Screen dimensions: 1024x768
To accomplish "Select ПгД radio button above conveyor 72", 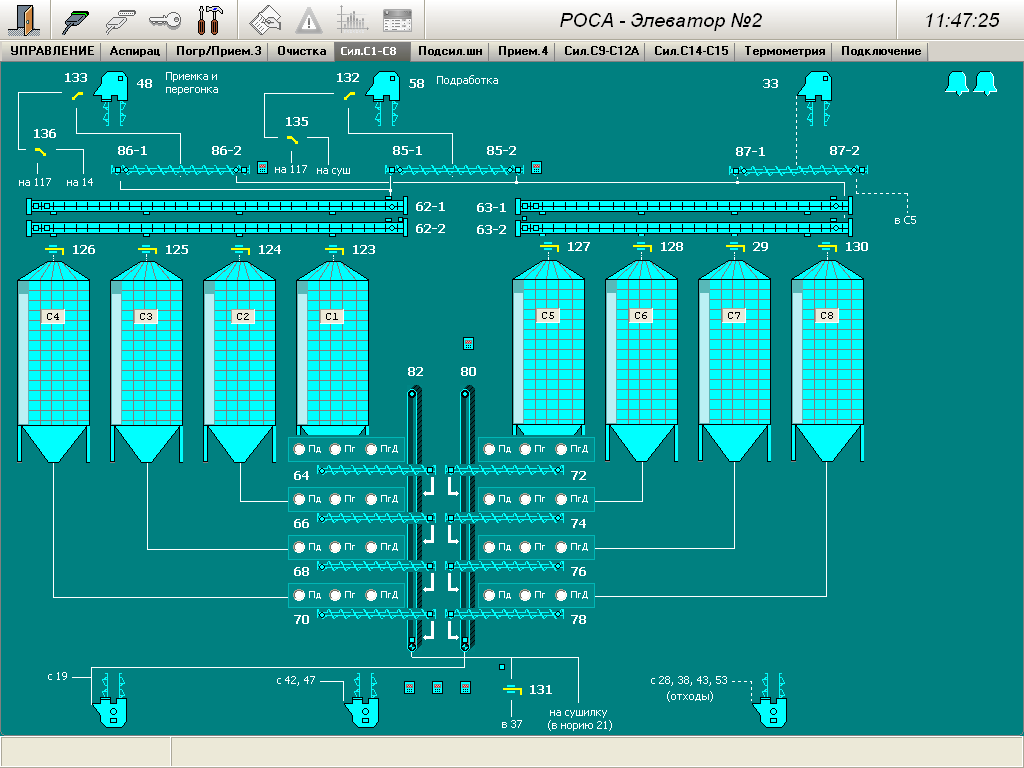I will click(x=561, y=450).
